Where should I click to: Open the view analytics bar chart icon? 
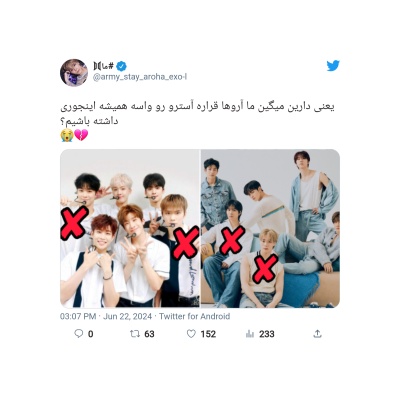click(x=250, y=334)
